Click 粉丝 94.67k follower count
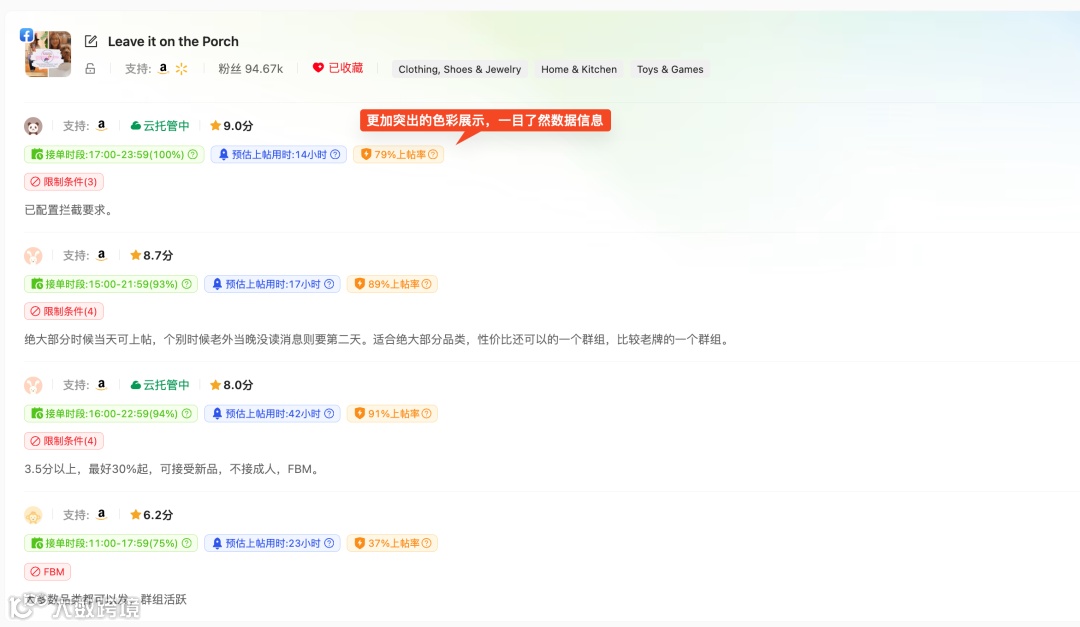The image size is (1080, 627). pyautogui.click(x=251, y=69)
